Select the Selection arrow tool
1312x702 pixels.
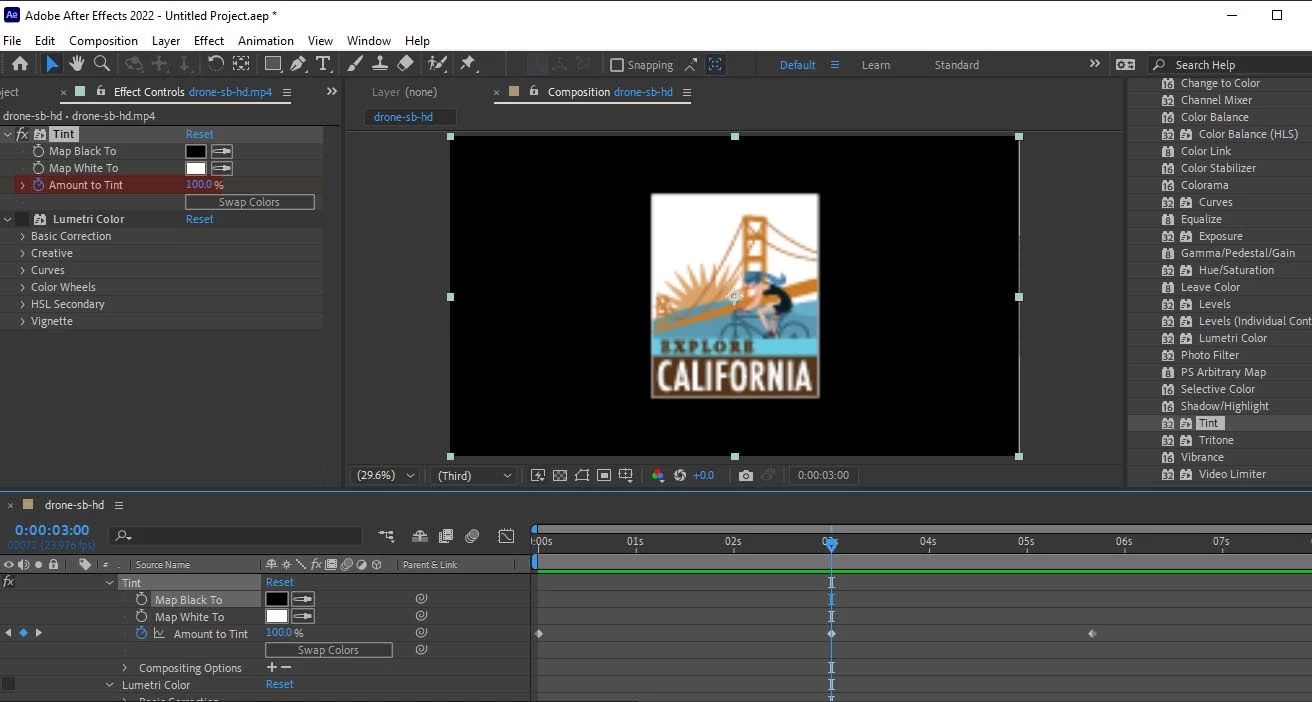(52, 64)
